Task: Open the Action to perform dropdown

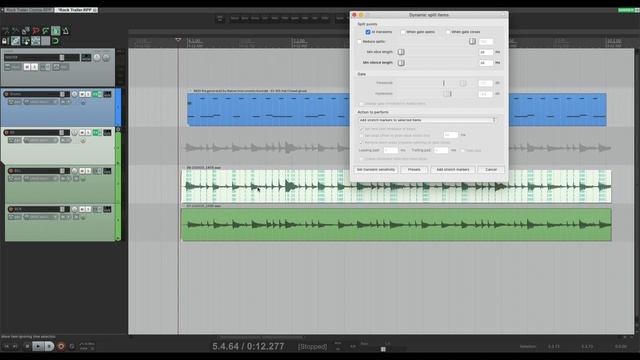Action: pos(428,120)
